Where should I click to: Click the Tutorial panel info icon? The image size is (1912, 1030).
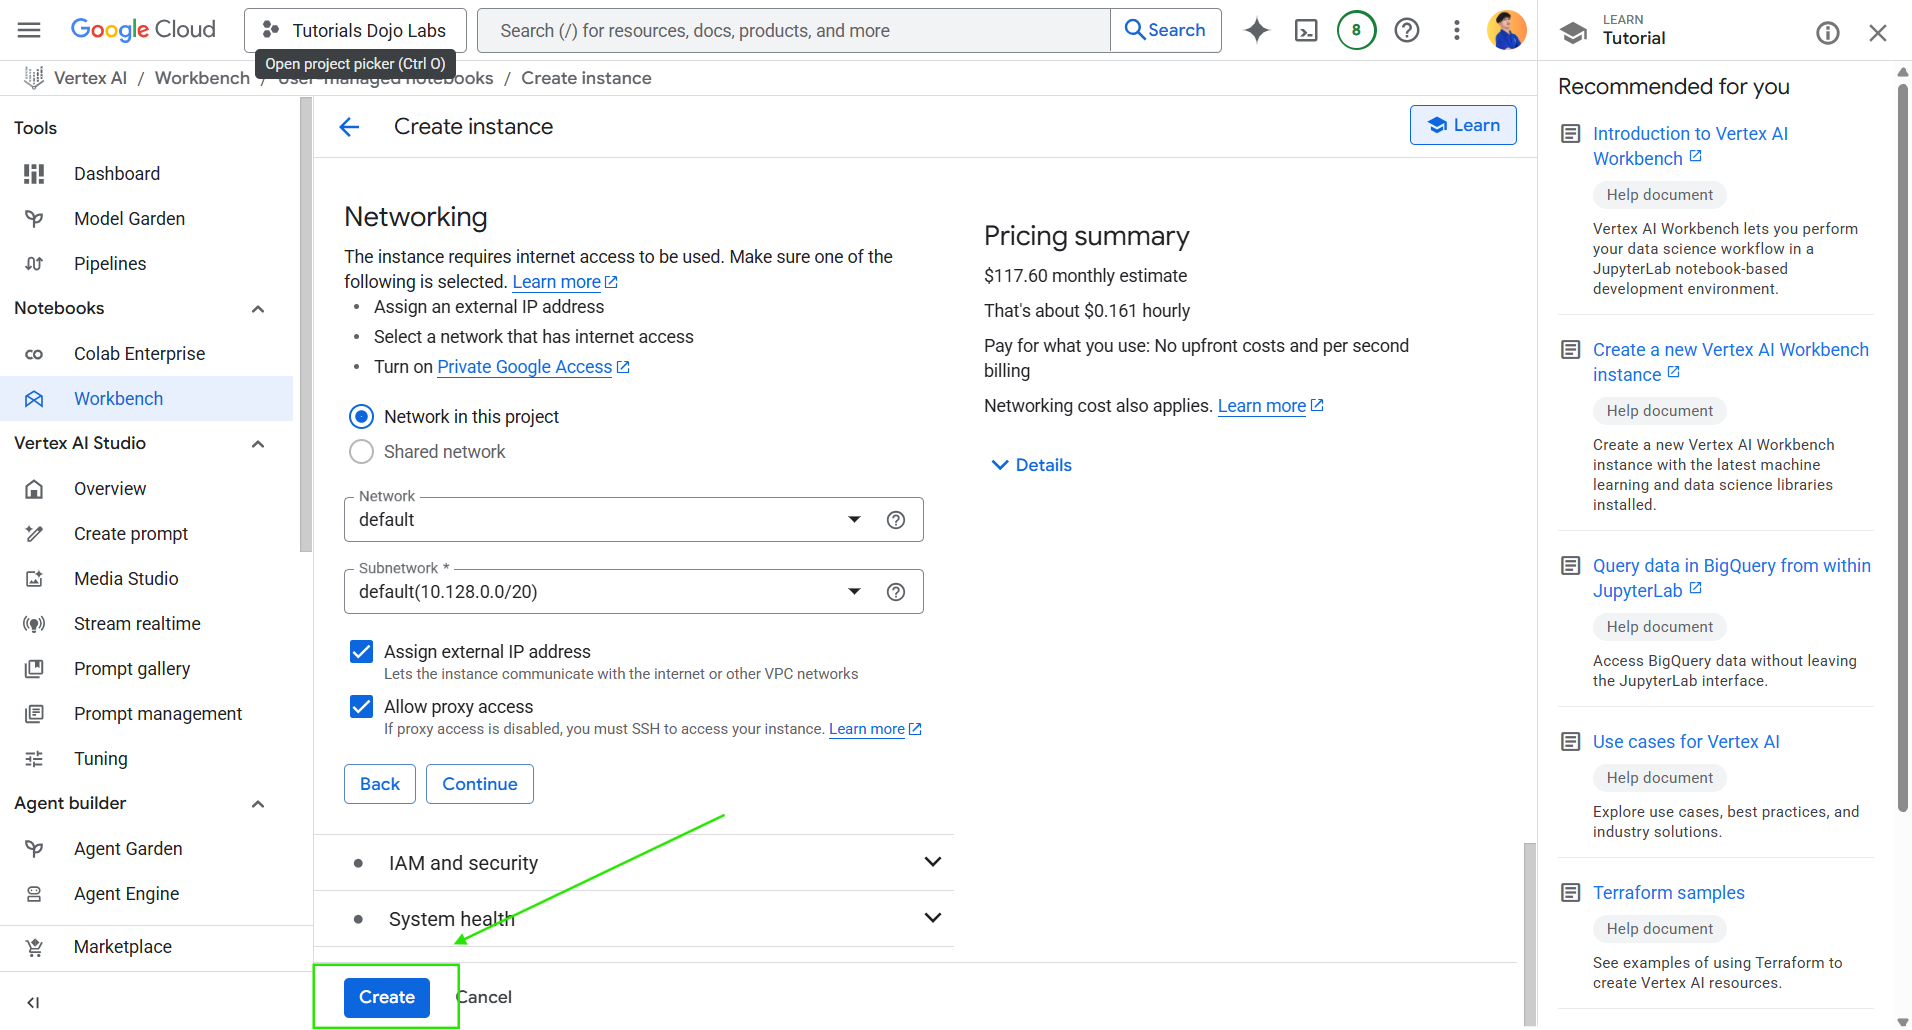click(1827, 33)
